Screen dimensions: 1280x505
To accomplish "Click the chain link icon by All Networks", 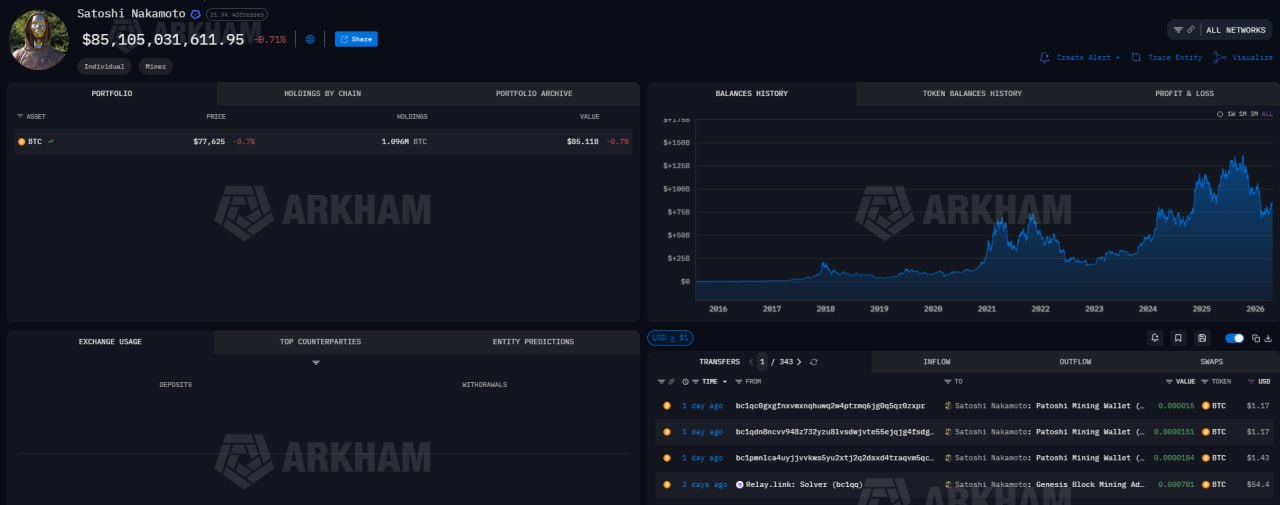I will click(1191, 30).
